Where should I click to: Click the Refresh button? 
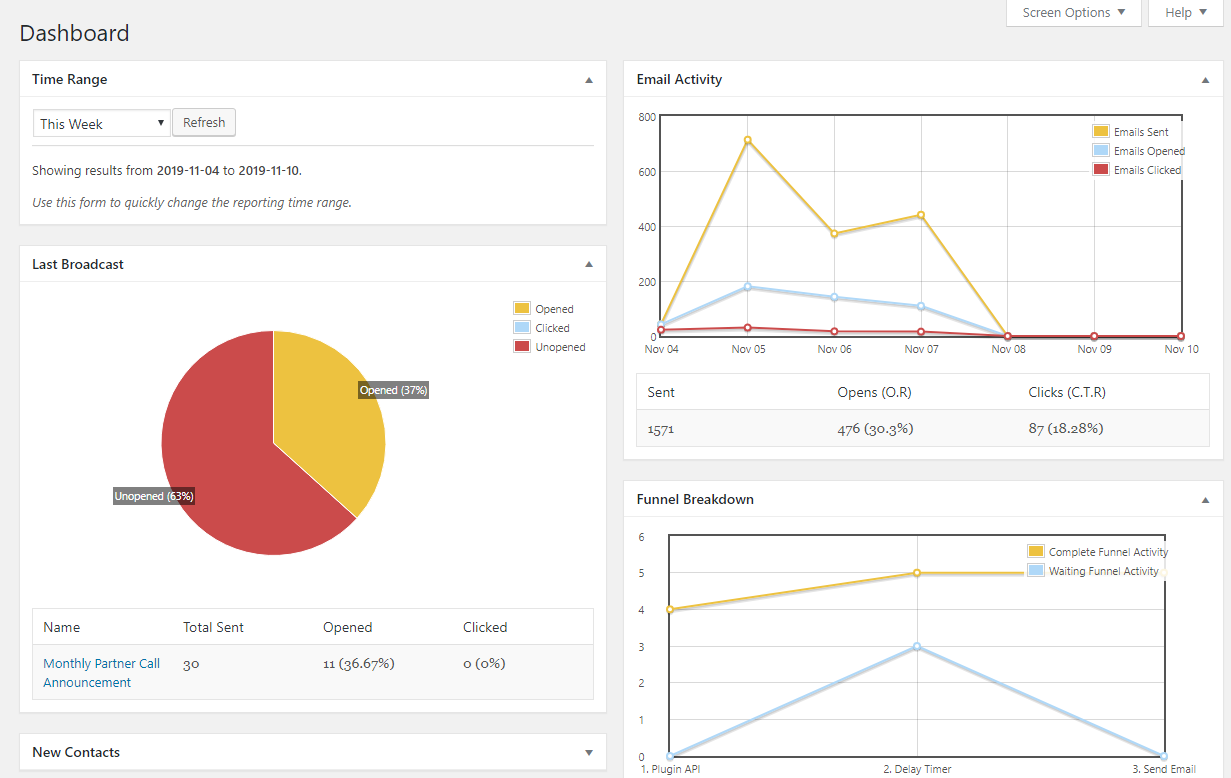(204, 123)
